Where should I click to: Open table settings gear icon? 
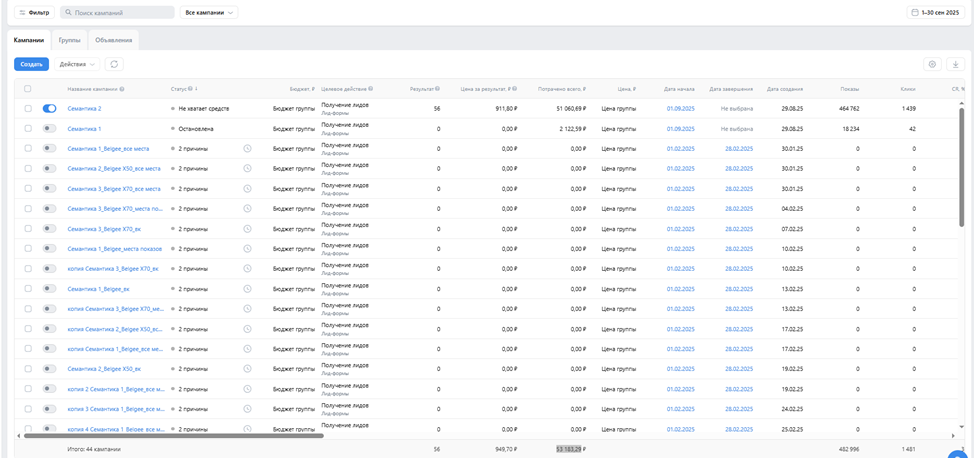pos(932,64)
